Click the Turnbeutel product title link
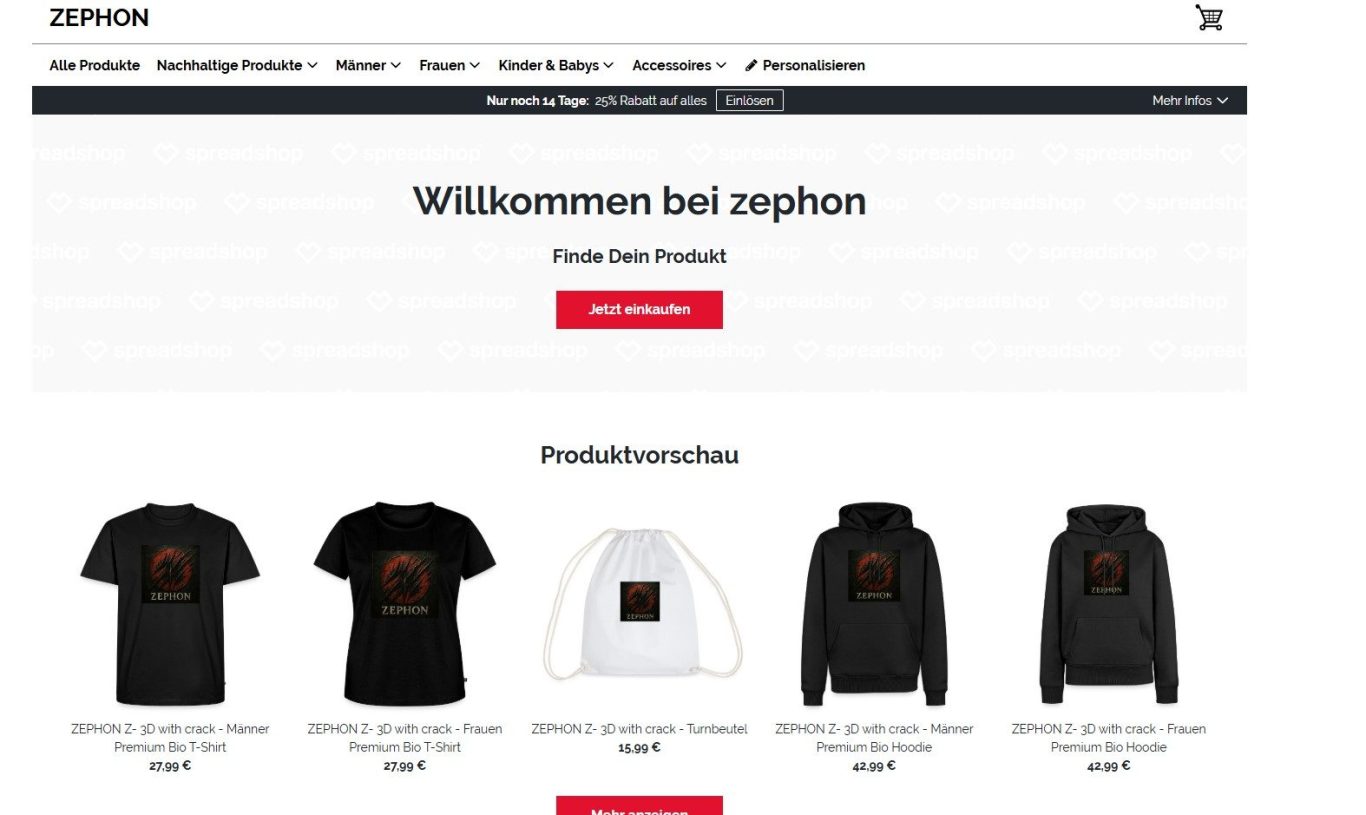The image size is (1366, 815). click(x=639, y=729)
